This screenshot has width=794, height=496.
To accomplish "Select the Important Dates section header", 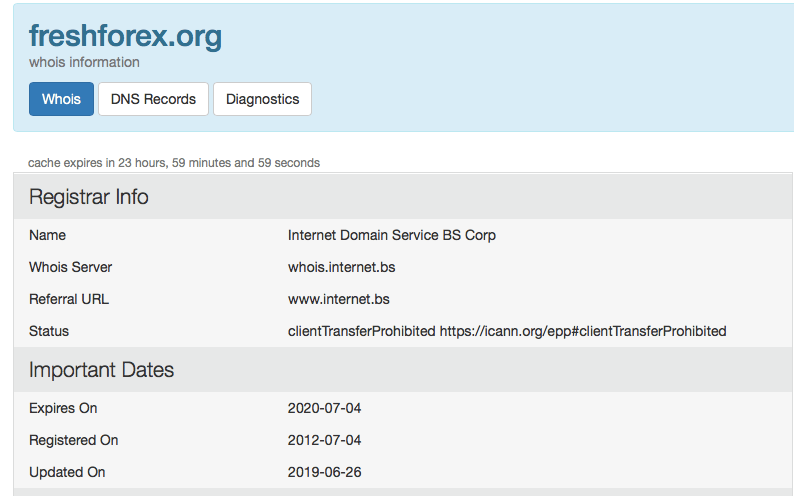I will (x=101, y=370).
